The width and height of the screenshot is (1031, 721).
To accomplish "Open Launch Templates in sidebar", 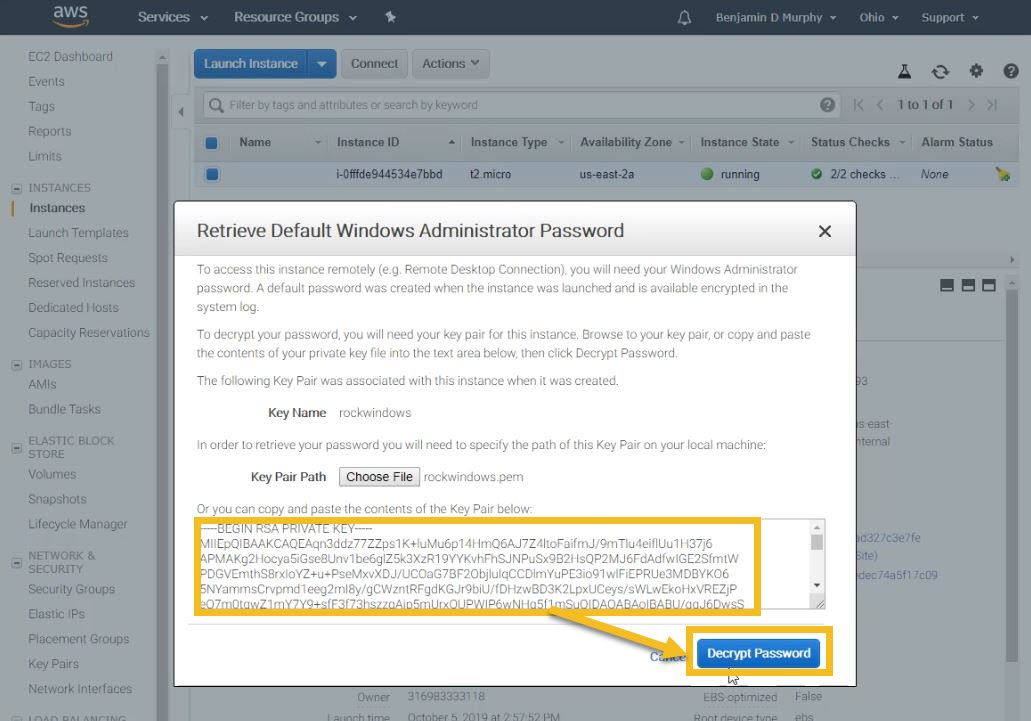I will [78, 233].
